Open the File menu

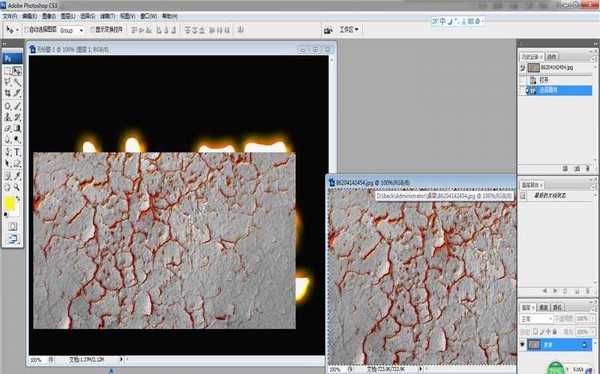click(10, 16)
